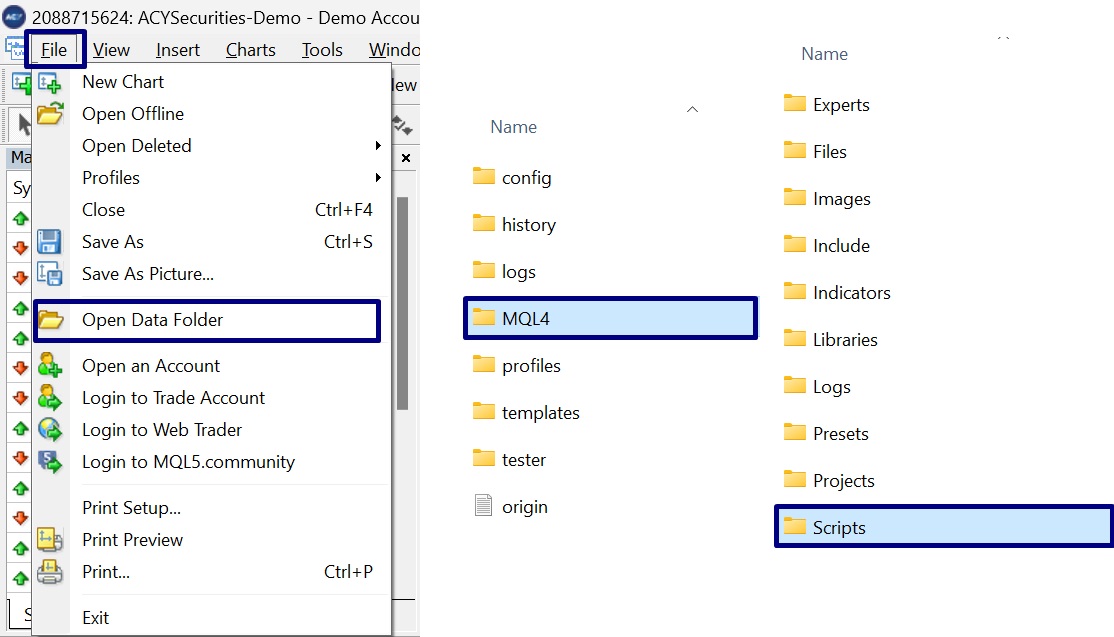Click the Save As floppy disk icon

[50, 242]
